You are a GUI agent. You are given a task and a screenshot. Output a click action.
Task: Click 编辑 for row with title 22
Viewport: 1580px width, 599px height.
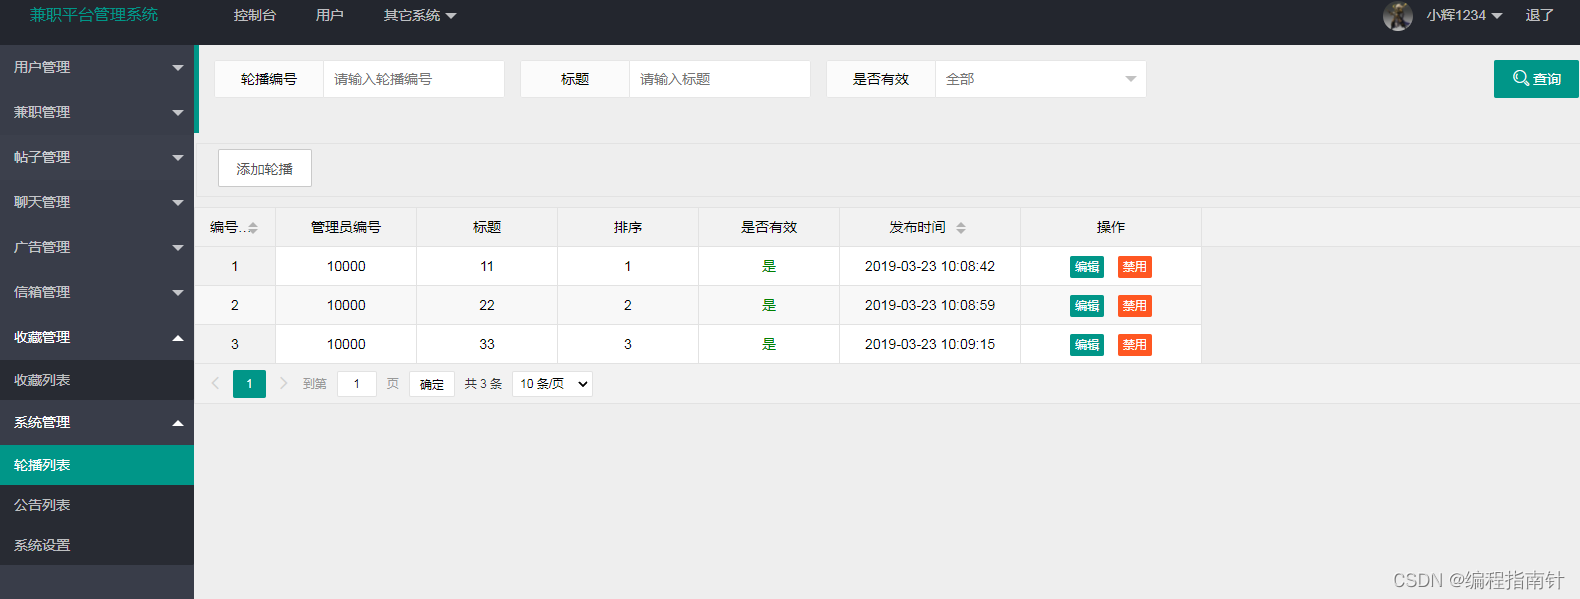coord(1087,306)
